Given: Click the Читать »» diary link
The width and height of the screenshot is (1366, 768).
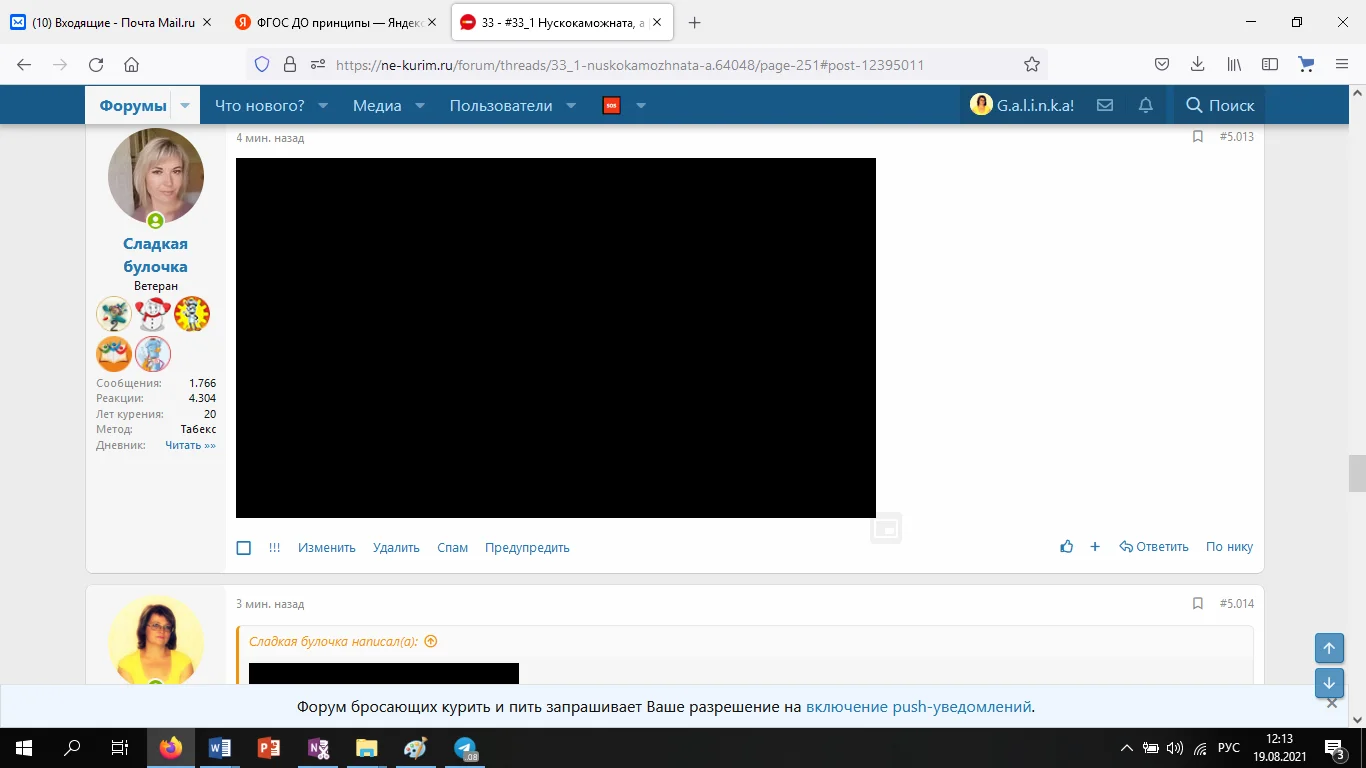Looking at the screenshot, I should pos(190,444).
